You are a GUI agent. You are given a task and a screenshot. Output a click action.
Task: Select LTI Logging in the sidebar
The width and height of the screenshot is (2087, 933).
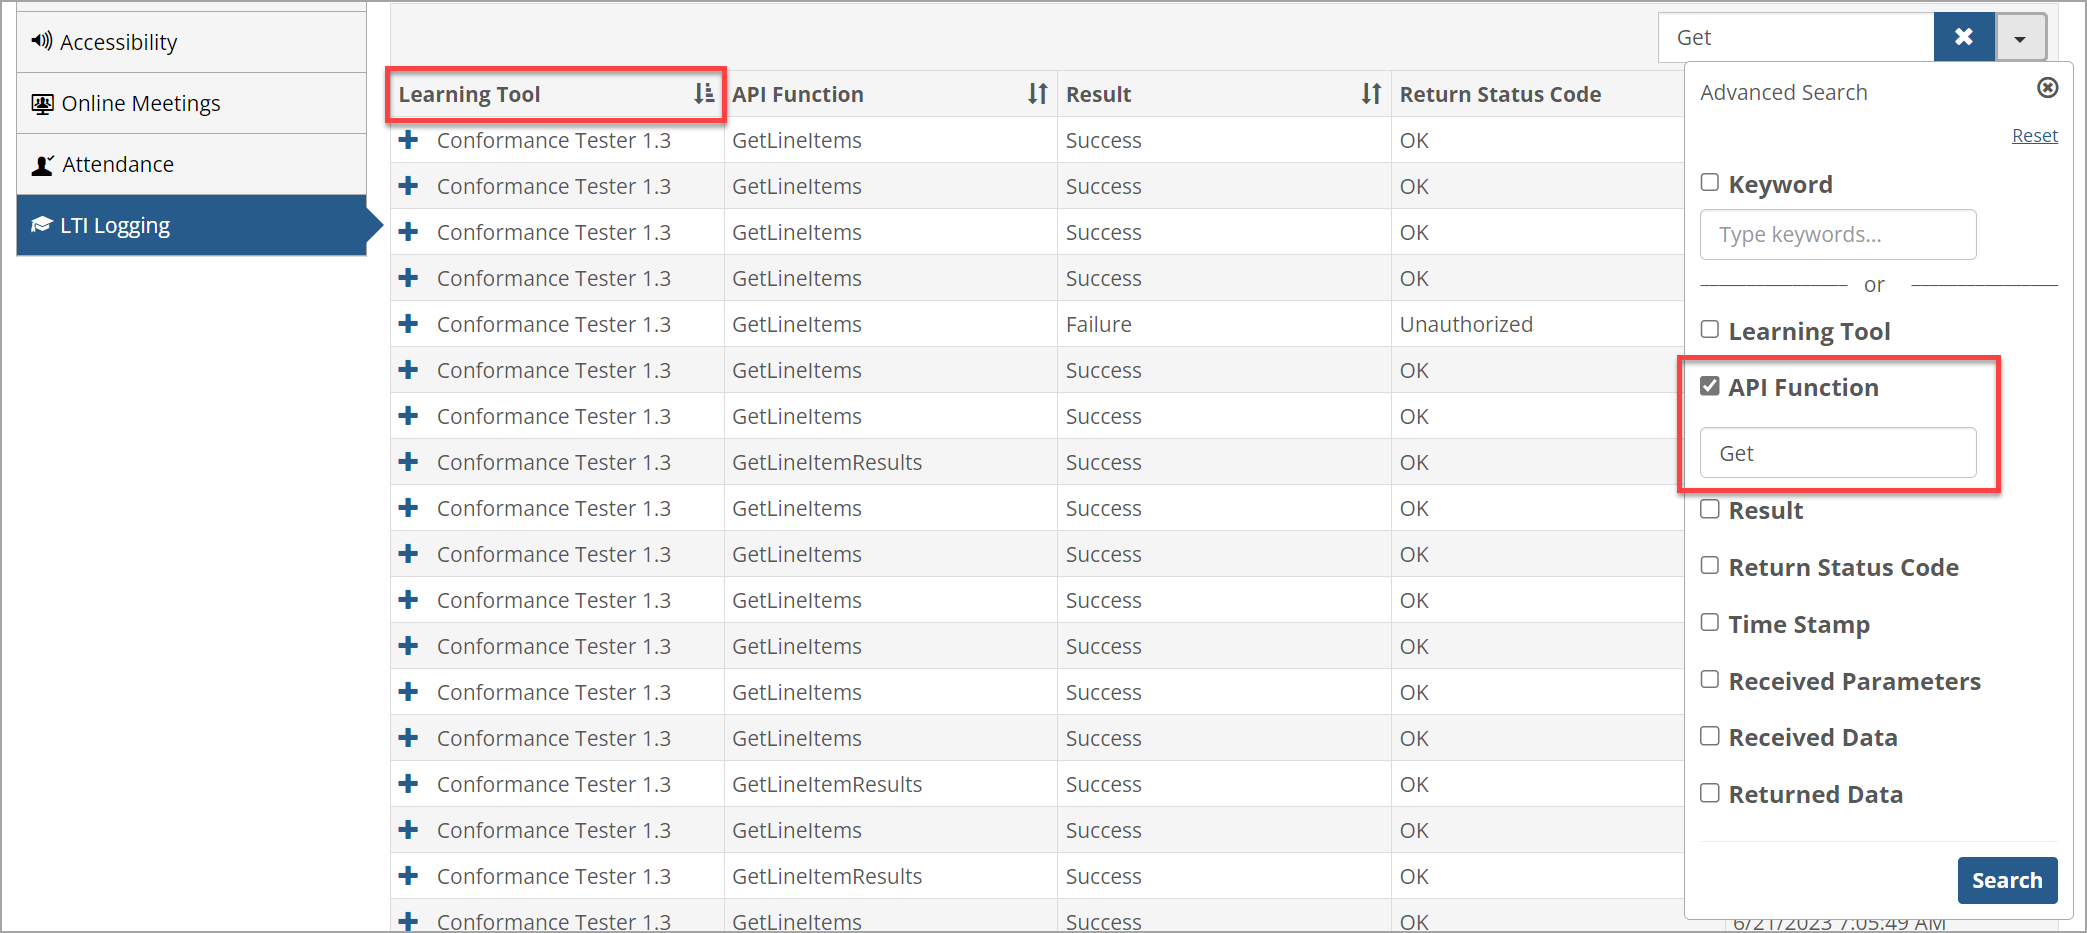[113, 224]
